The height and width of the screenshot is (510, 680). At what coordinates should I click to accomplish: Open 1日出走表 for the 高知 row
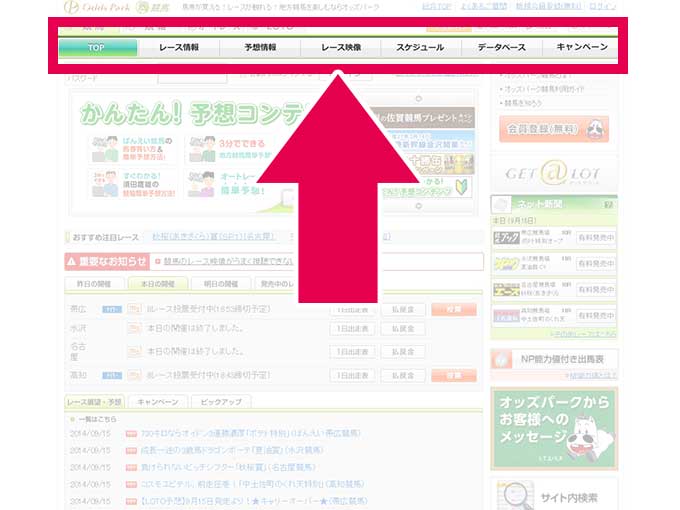[x=353, y=375]
